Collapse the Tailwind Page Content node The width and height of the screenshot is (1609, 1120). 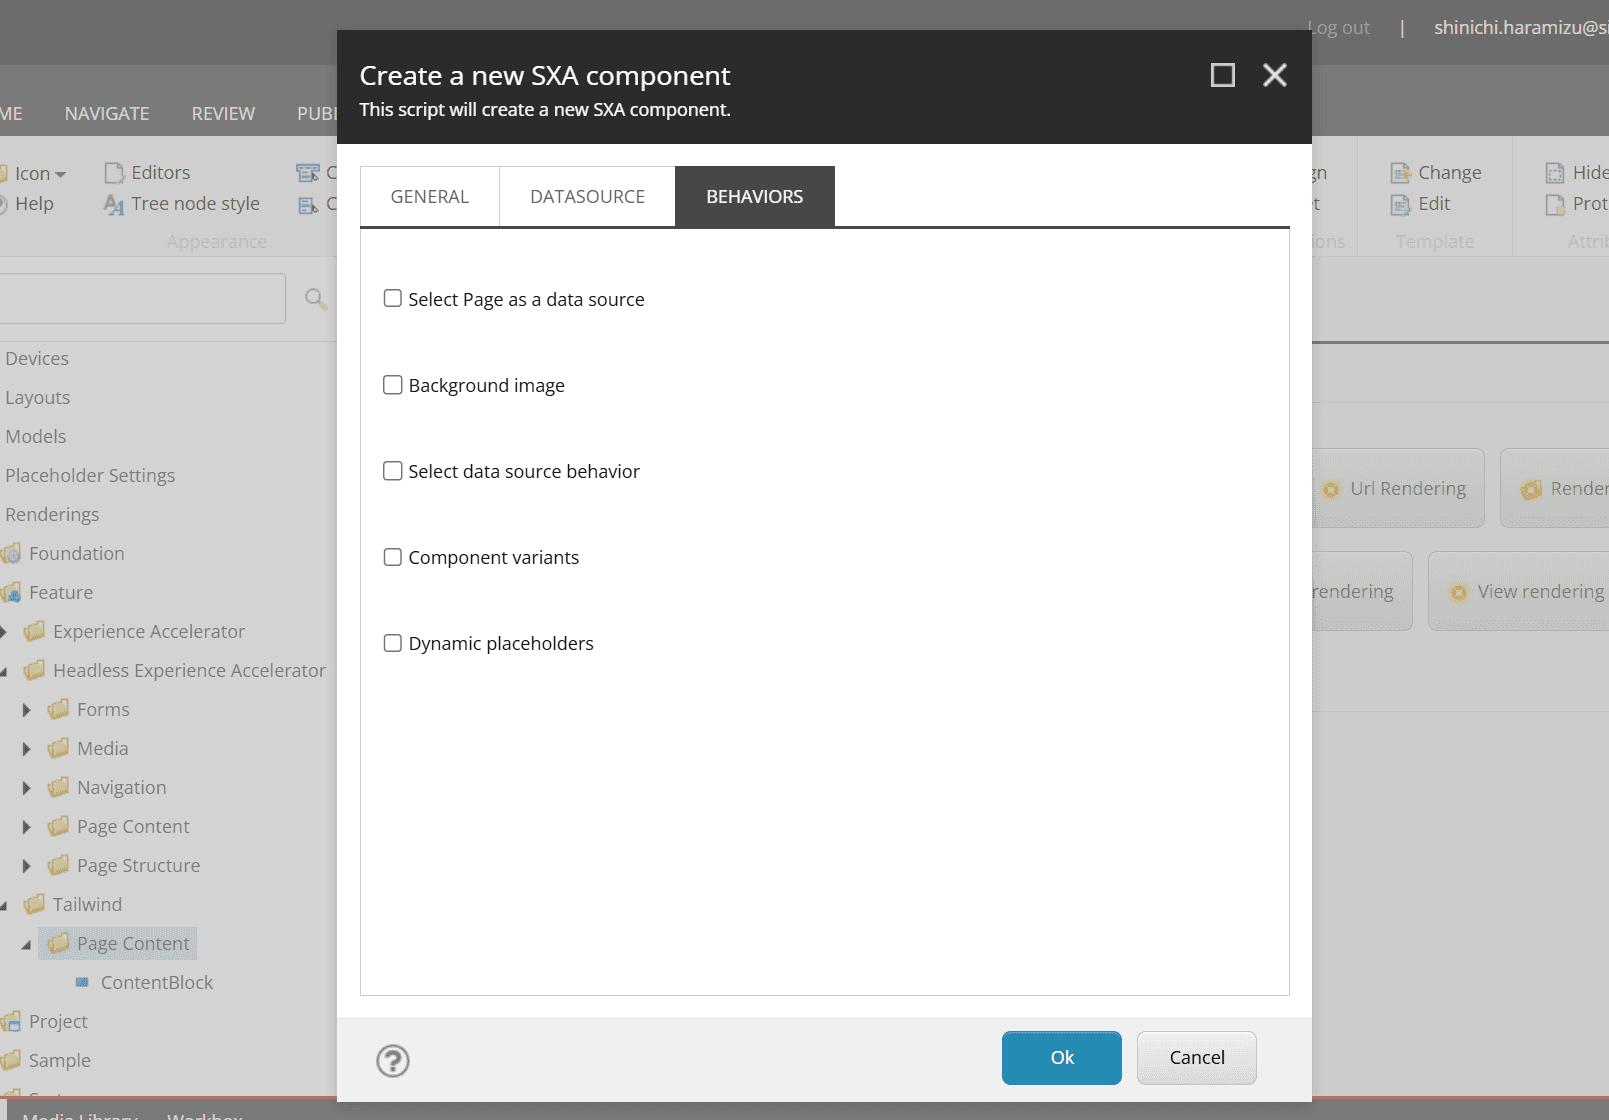(27, 944)
